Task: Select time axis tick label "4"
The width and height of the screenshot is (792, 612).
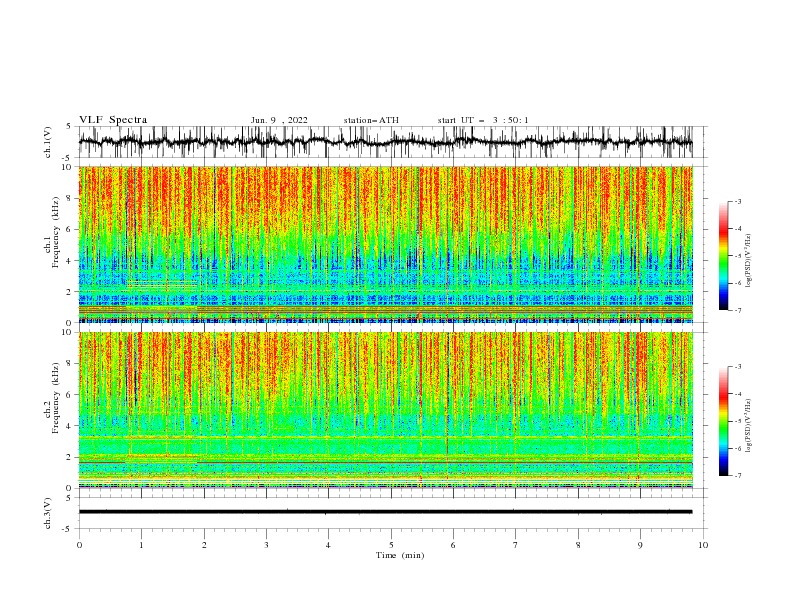Action: click(x=328, y=545)
